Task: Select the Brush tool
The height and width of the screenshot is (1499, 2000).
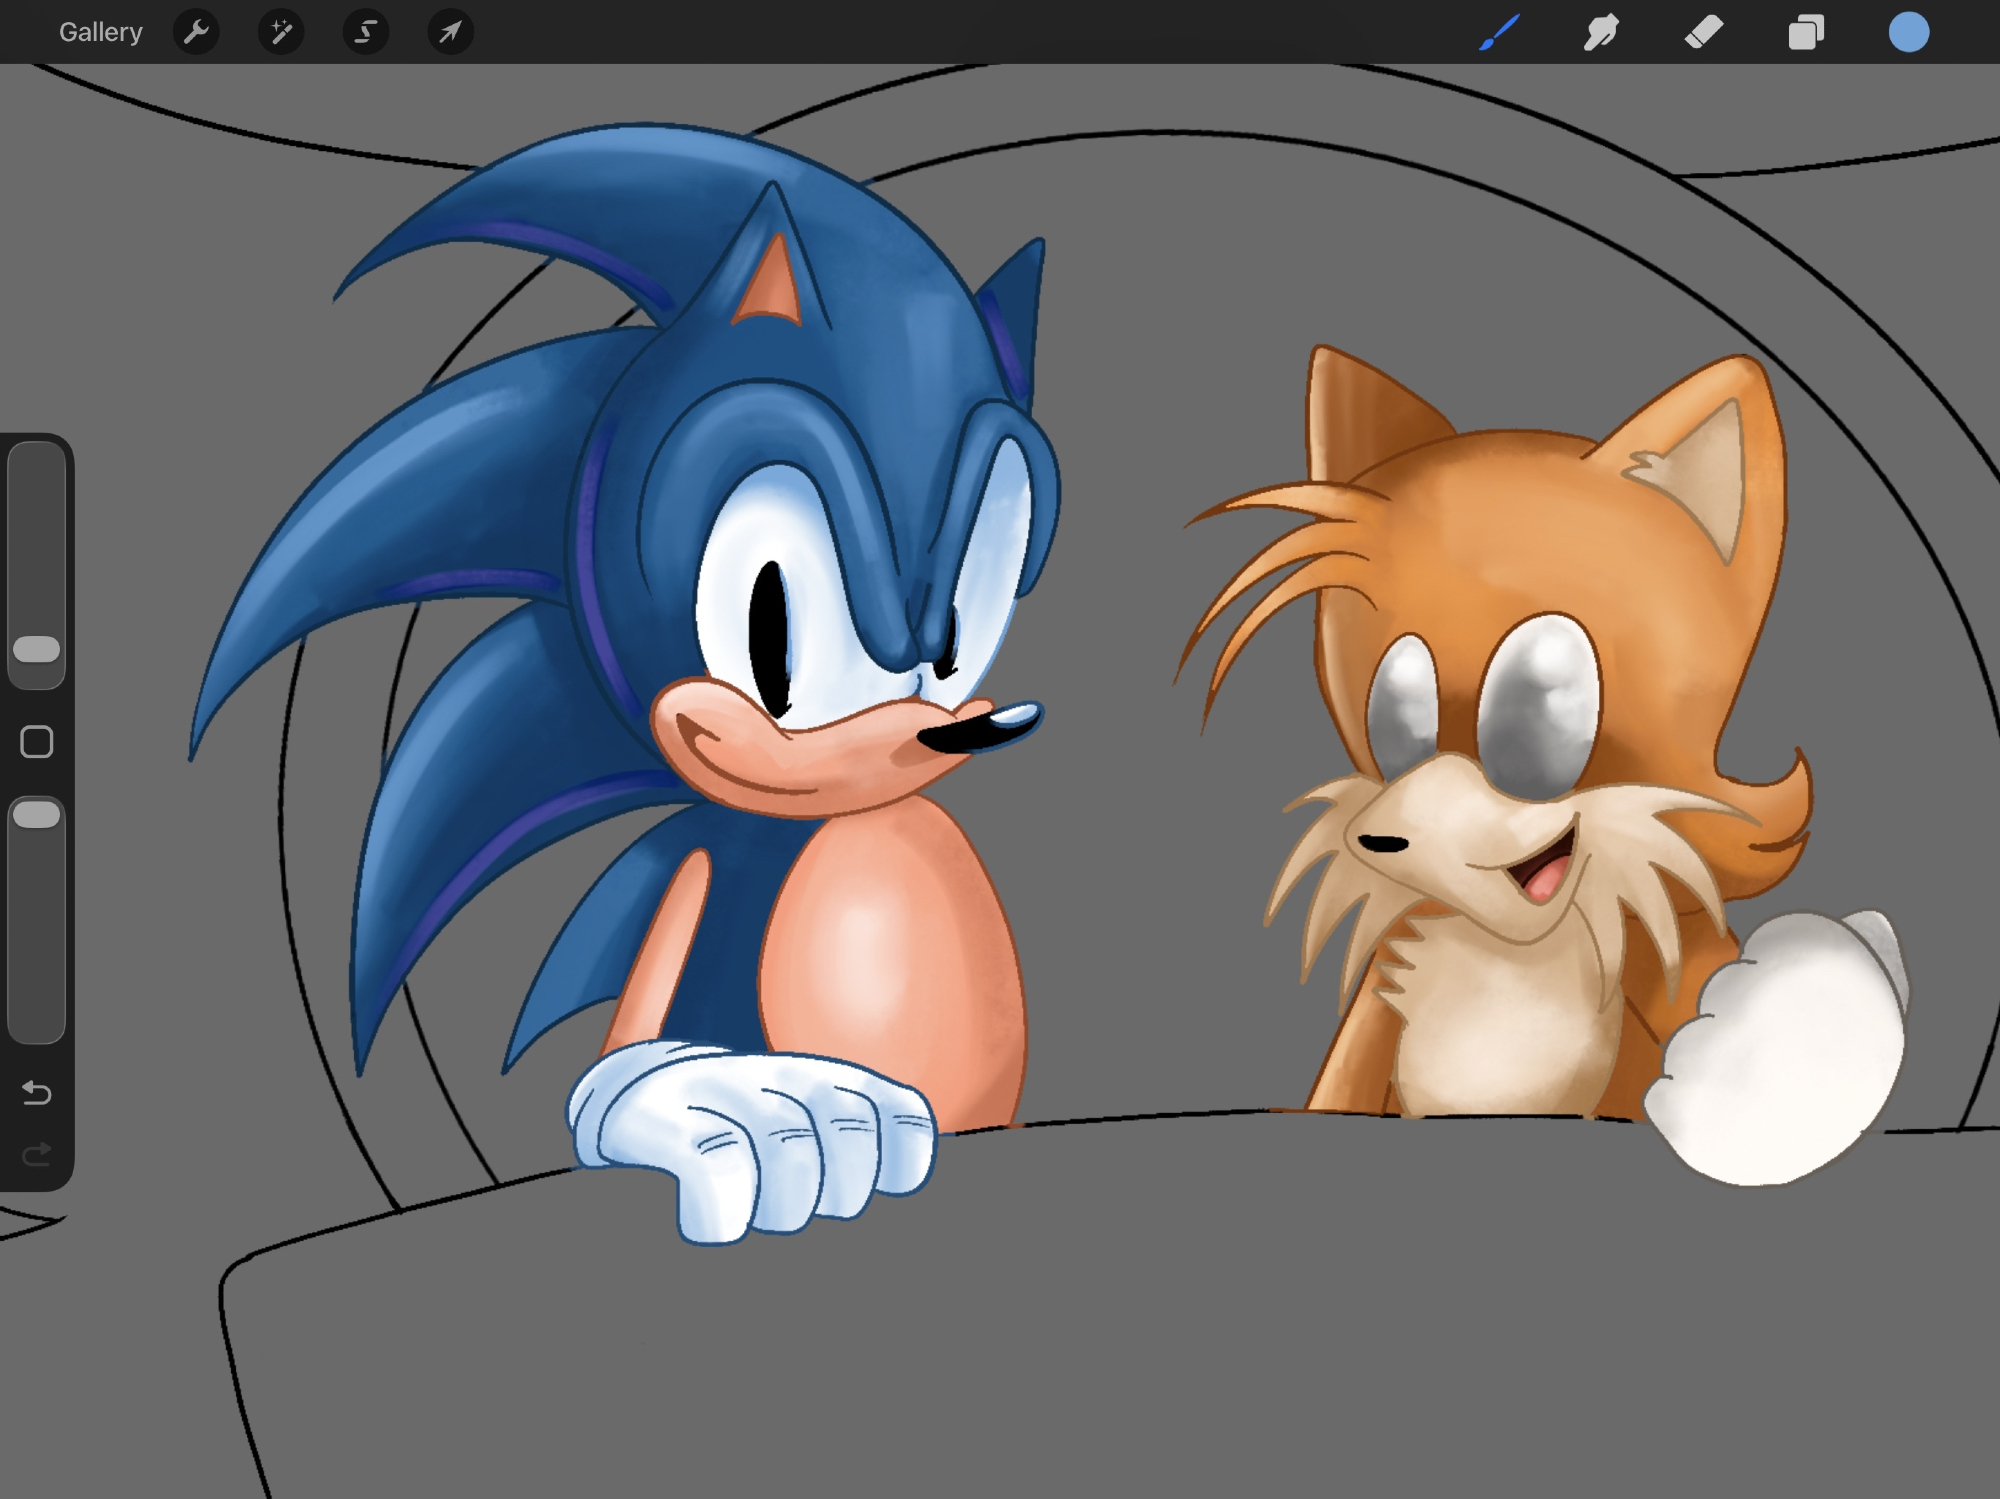Action: pos(1499,32)
